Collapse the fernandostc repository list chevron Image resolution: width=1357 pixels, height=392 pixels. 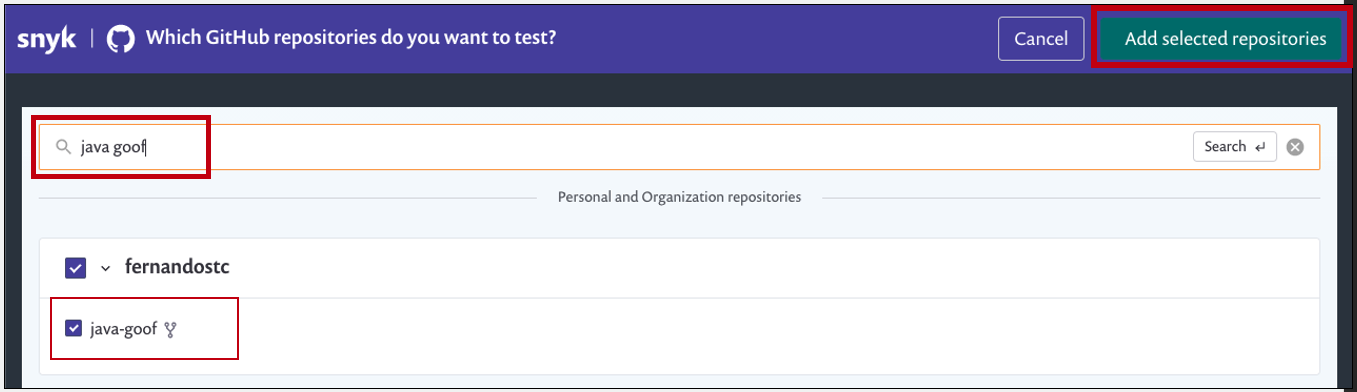pos(105,269)
